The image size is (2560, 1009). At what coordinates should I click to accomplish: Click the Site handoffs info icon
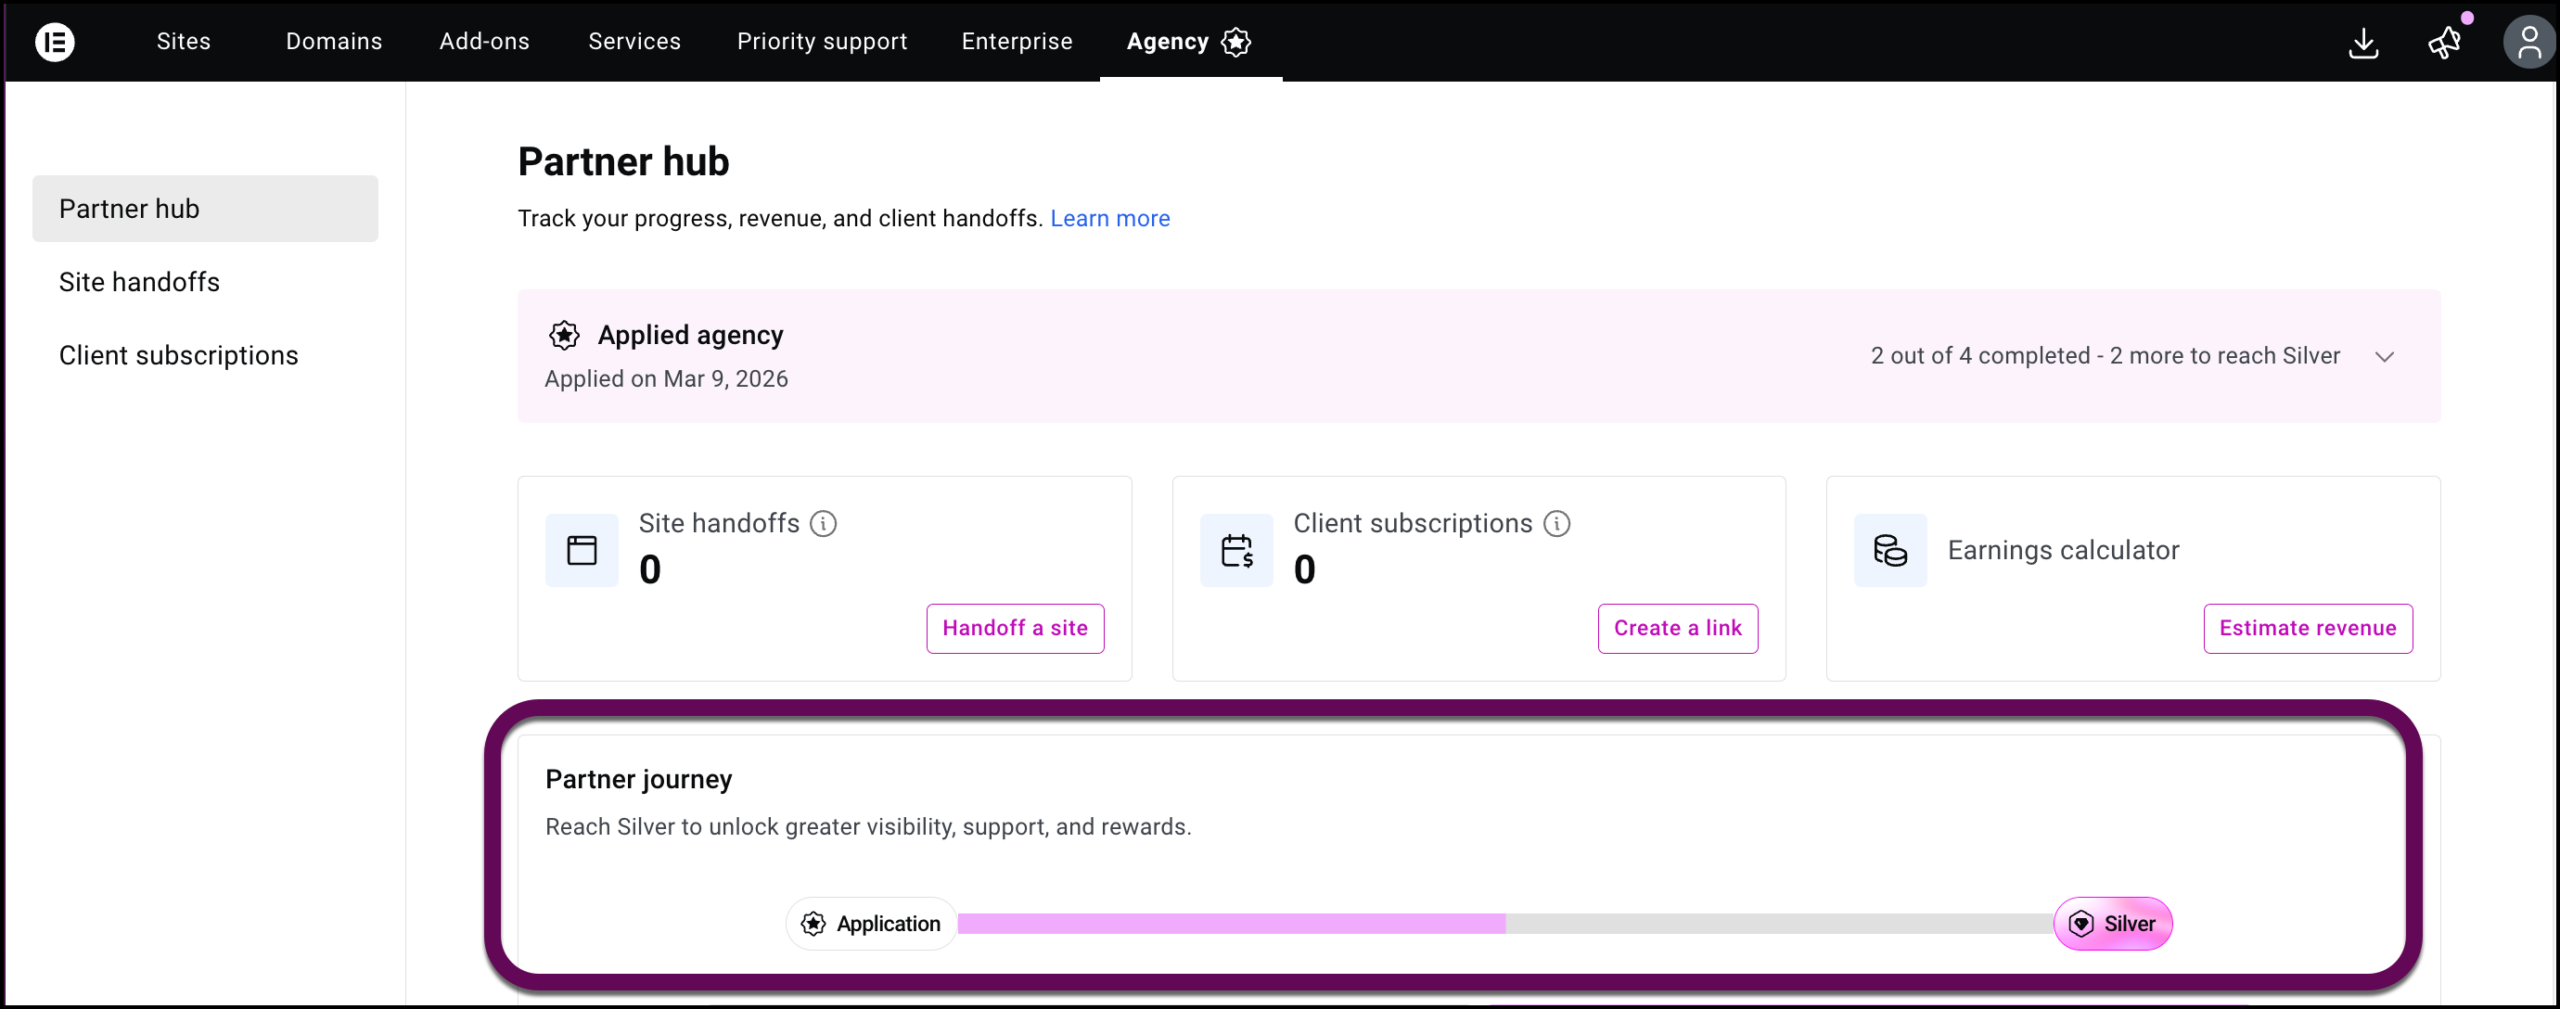click(x=823, y=524)
